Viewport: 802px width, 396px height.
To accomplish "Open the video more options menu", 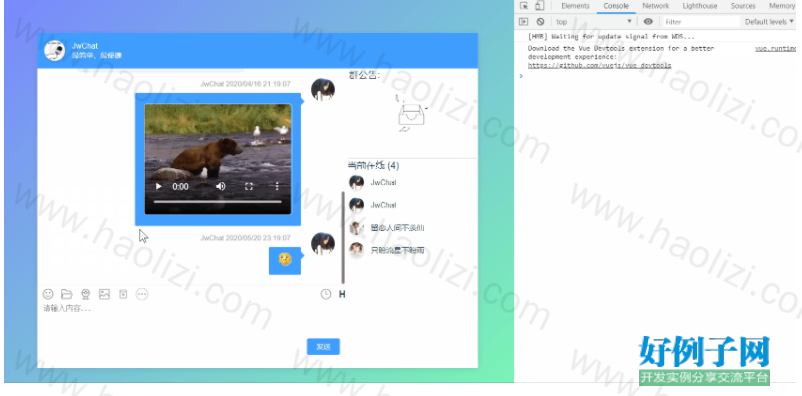I will click(277, 186).
